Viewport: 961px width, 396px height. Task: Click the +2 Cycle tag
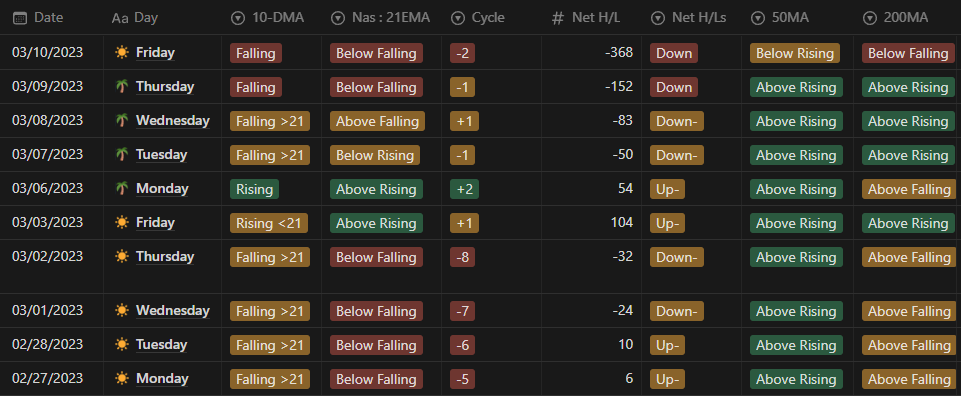pyautogui.click(x=464, y=189)
